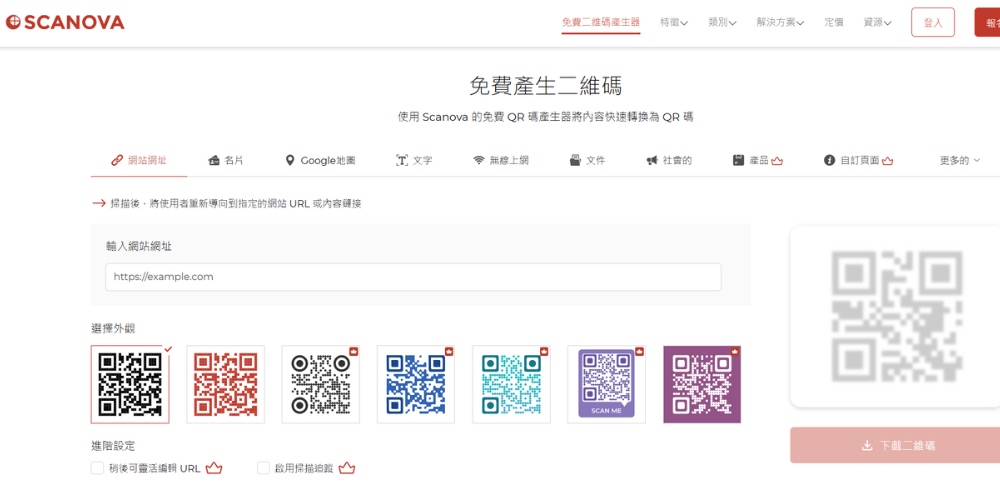The height and width of the screenshot is (500, 1000).
Task: Enable the 啟用掃描追蹤 checkbox
Action: (x=263, y=468)
